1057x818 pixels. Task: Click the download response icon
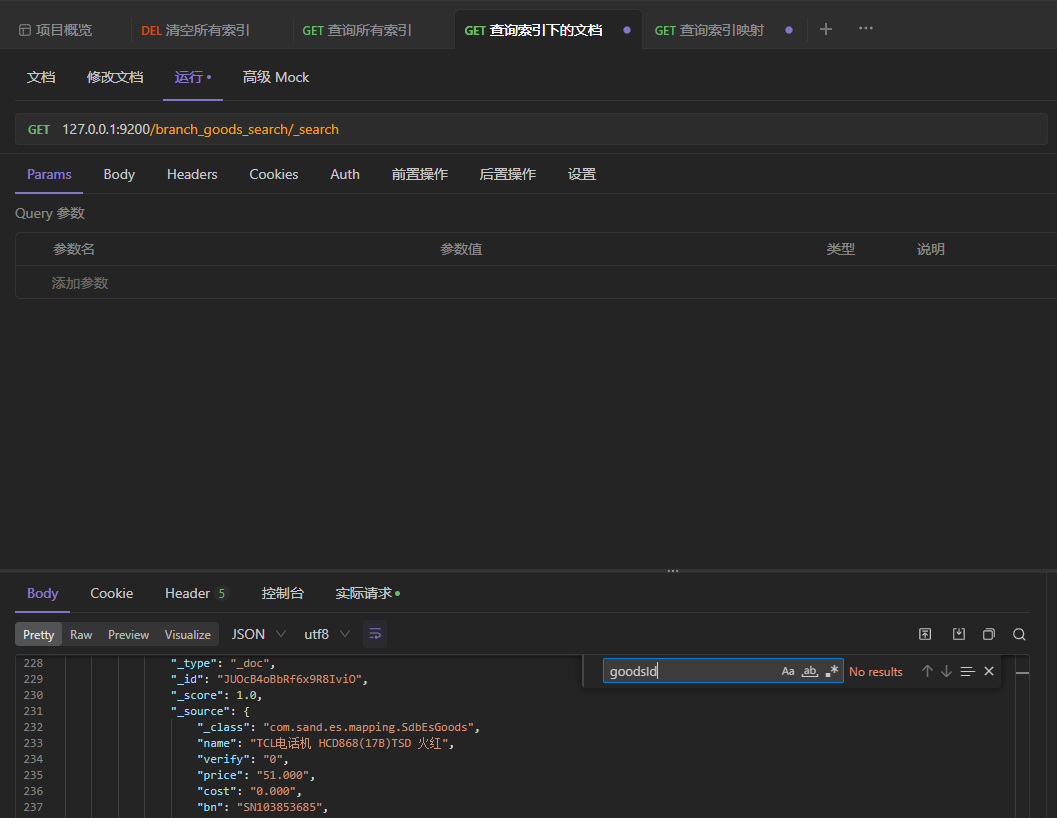click(x=959, y=634)
